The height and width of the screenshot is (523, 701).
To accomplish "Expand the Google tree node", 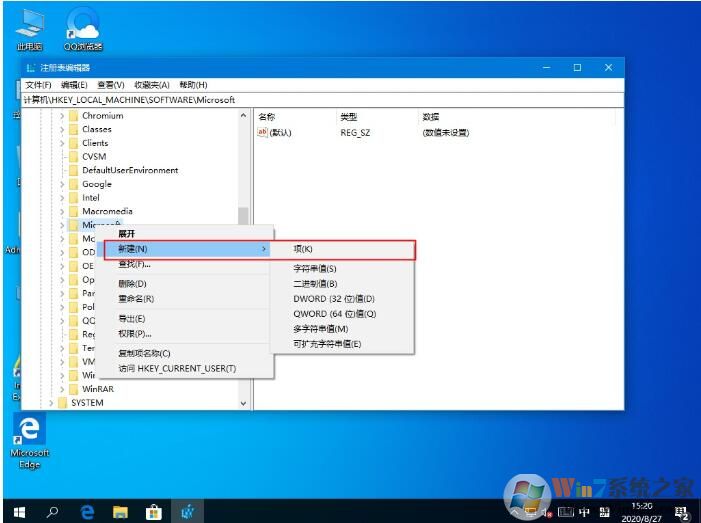I will [x=62, y=184].
